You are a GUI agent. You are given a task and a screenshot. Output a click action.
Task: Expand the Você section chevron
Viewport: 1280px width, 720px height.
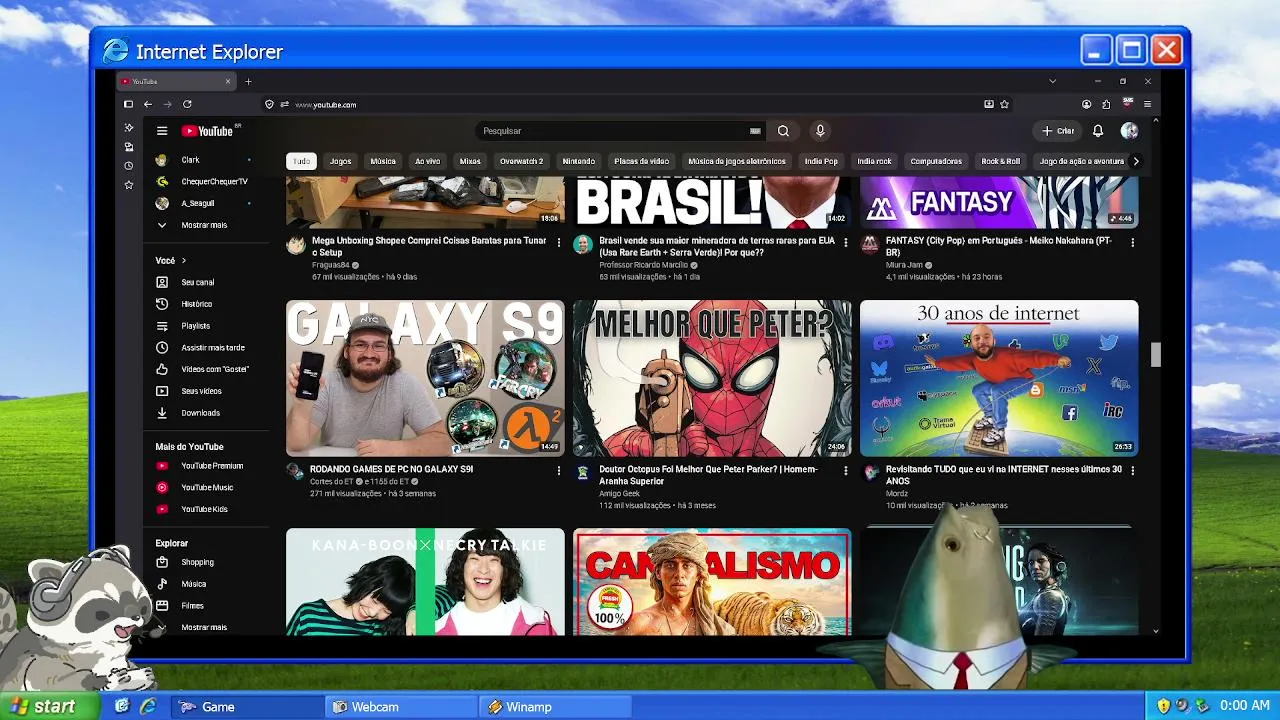coord(184,261)
